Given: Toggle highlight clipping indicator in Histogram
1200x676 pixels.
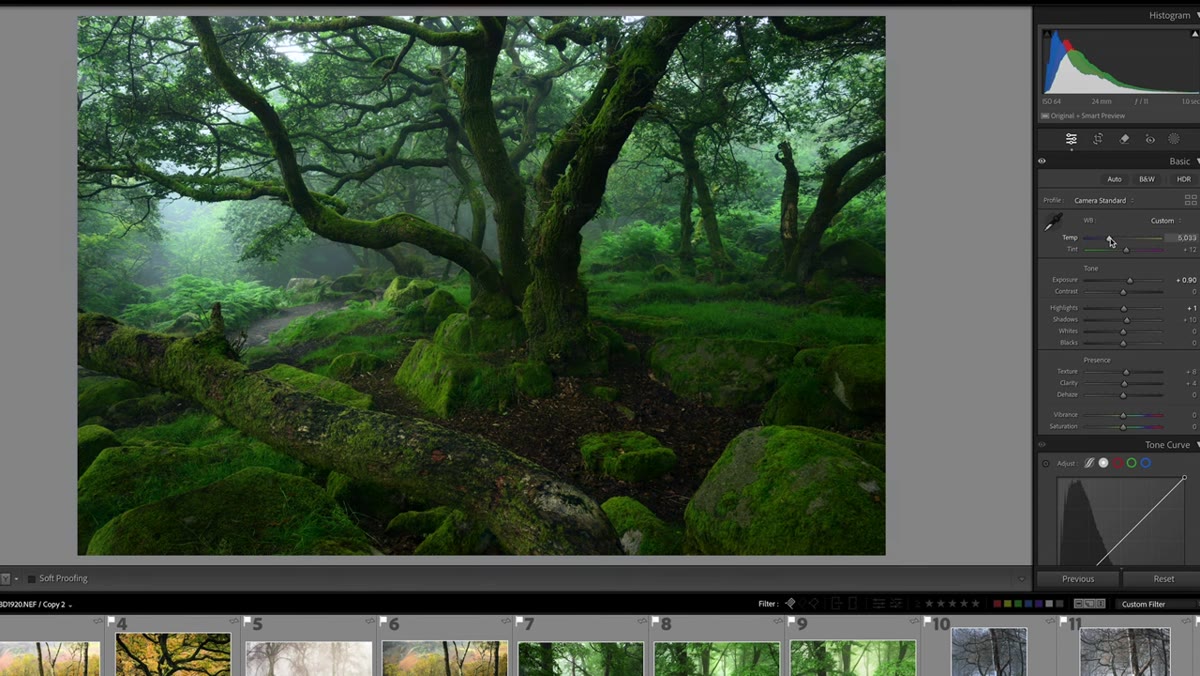Looking at the screenshot, I should coord(1197,34).
